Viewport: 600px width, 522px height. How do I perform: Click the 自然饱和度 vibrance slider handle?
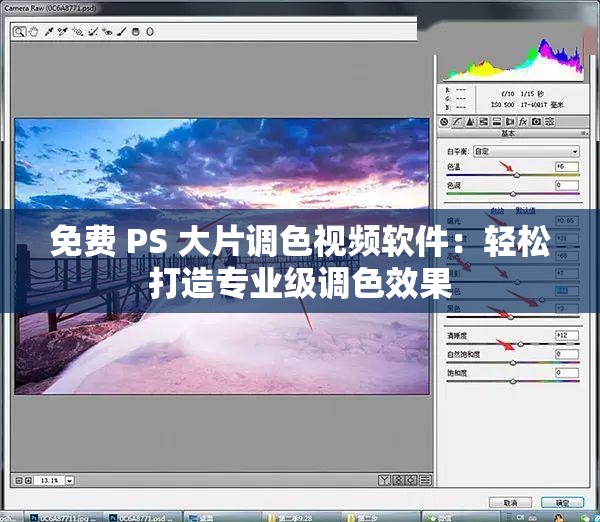point(513,363)
